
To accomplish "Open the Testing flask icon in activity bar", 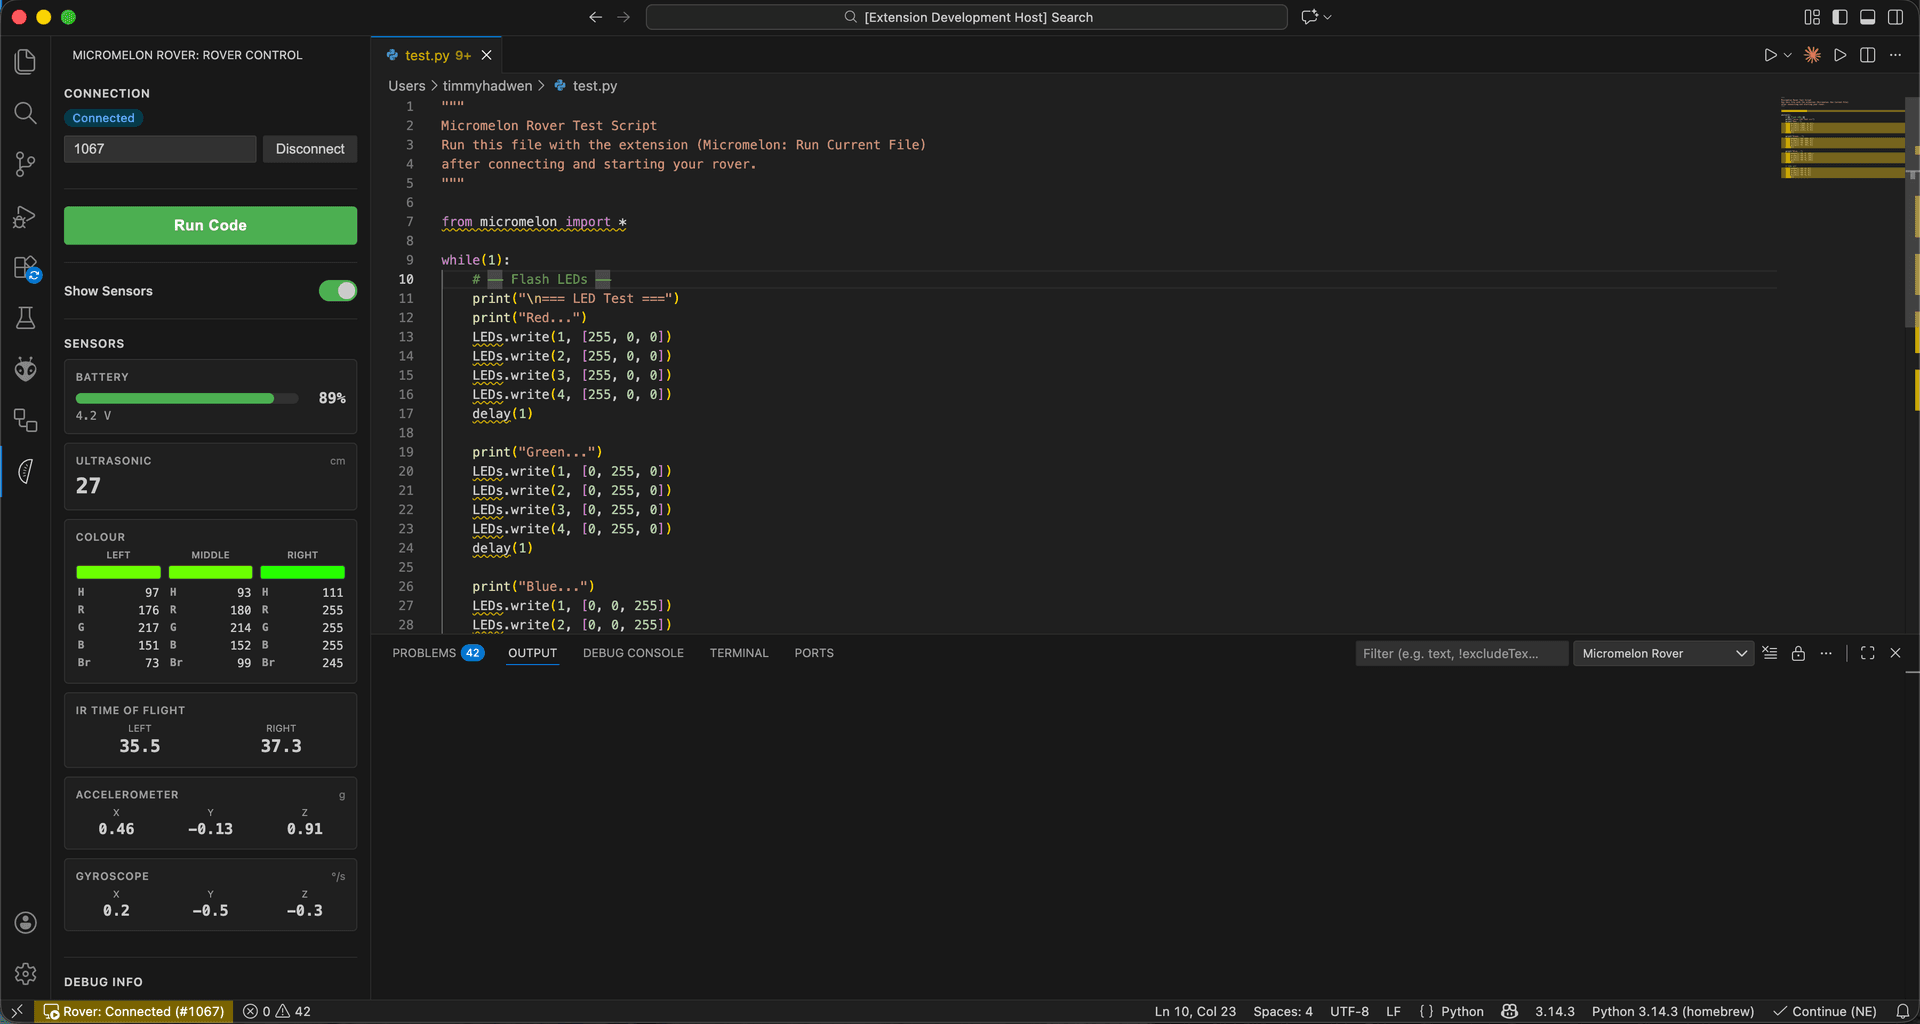I will tap(25, 318).
